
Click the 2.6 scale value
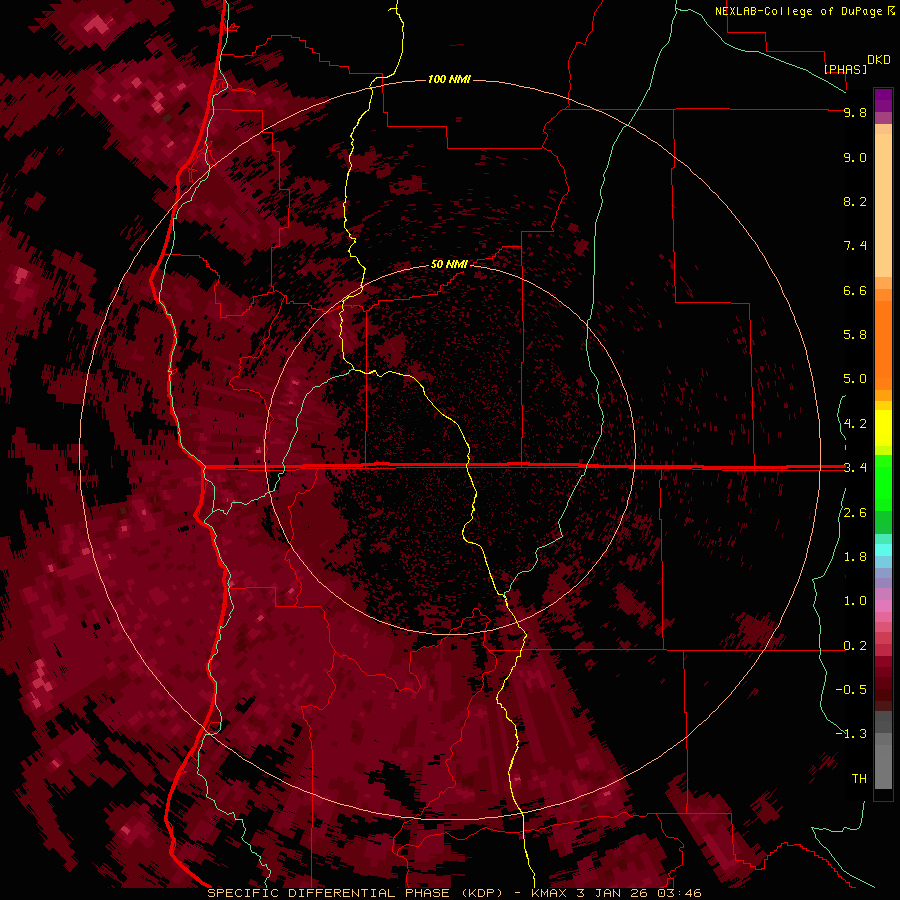(x=855, y=513)
